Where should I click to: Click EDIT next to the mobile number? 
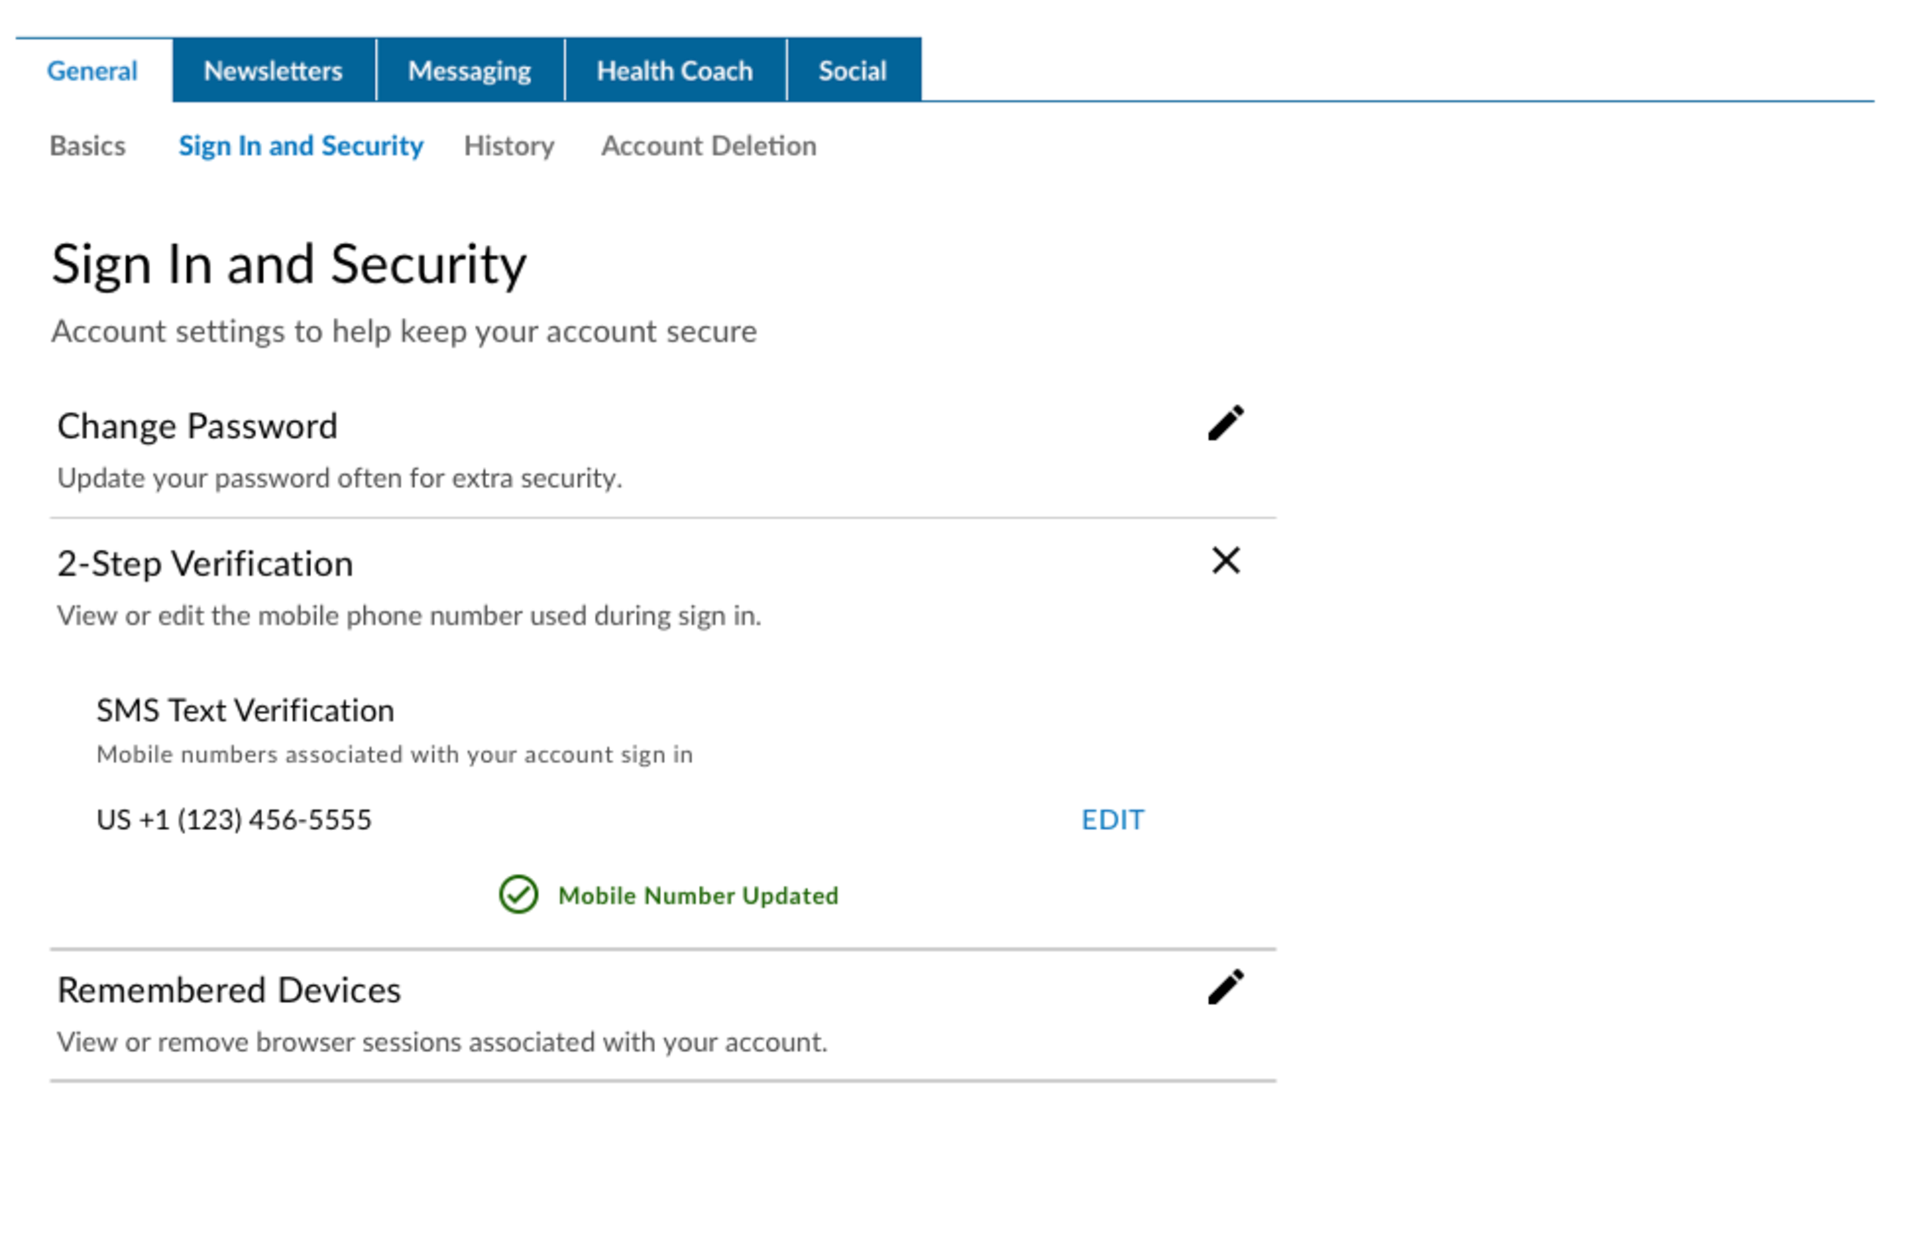1112,820
